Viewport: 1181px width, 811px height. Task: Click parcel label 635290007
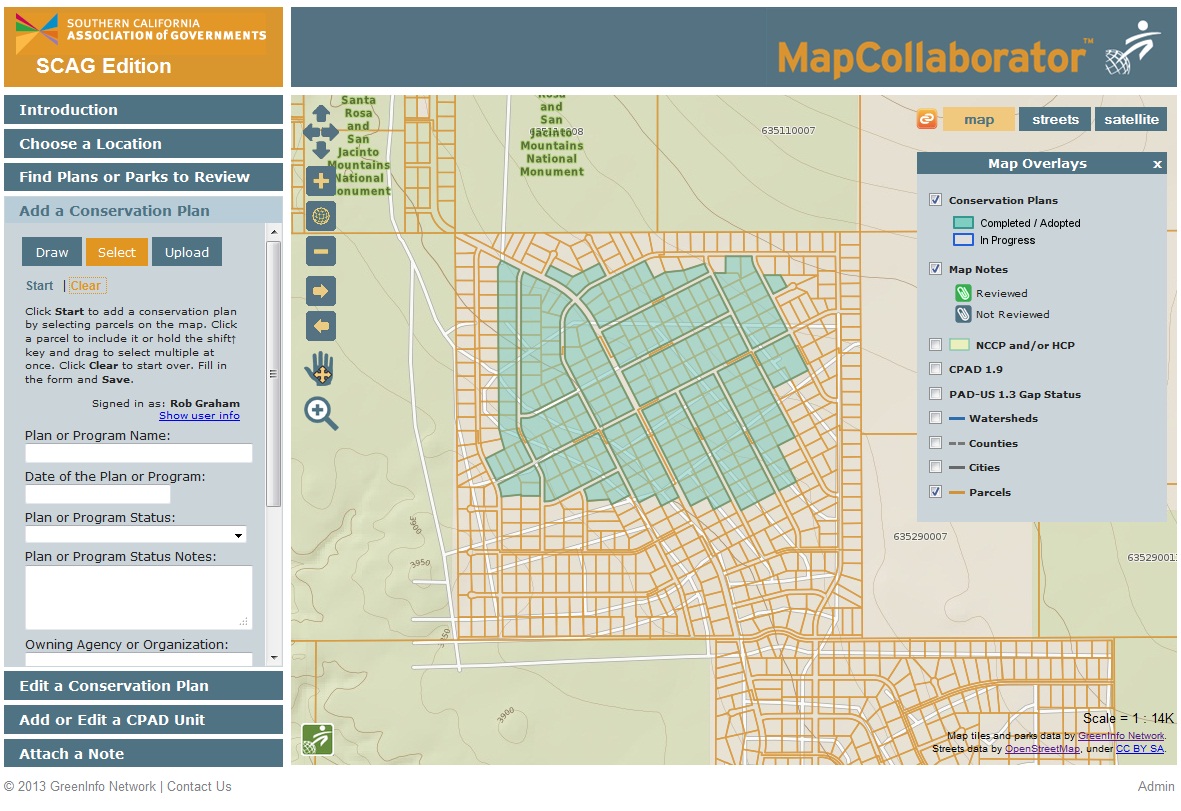[920, 537]
